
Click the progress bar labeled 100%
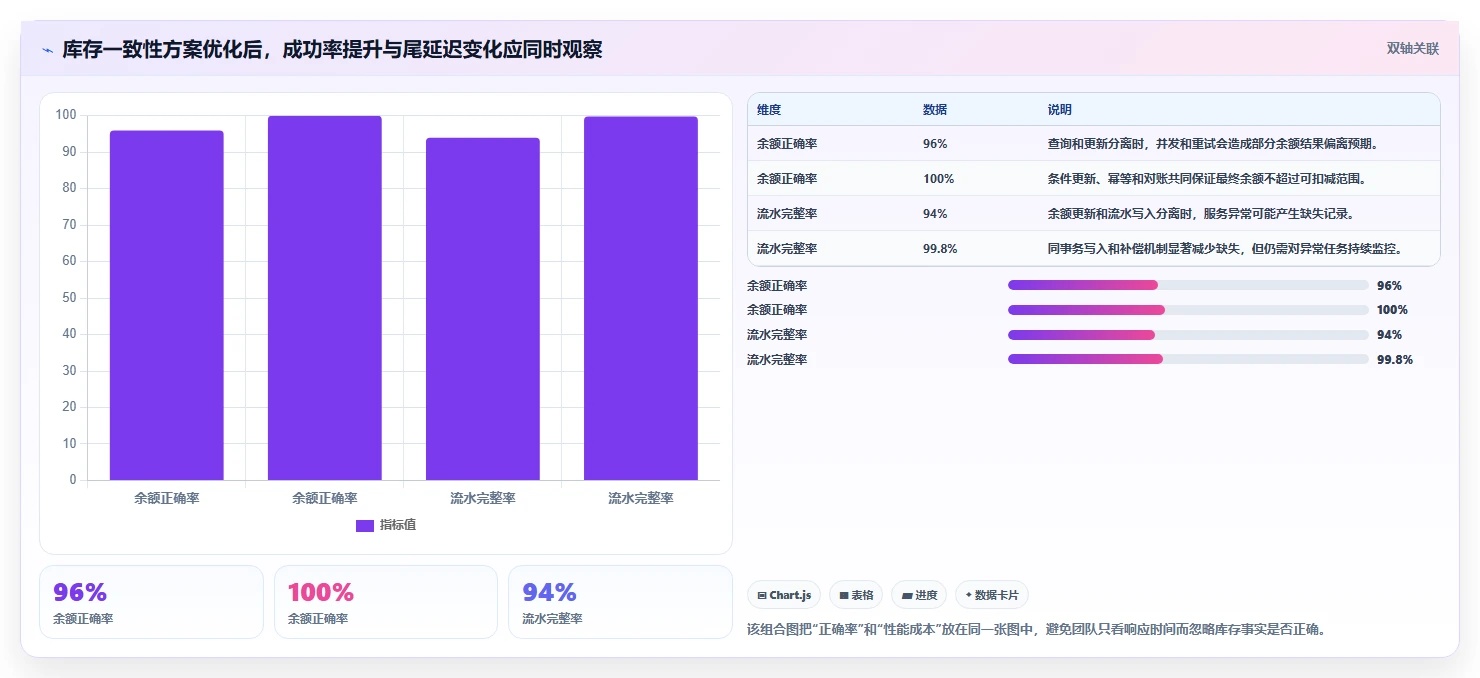point(1188,310)
